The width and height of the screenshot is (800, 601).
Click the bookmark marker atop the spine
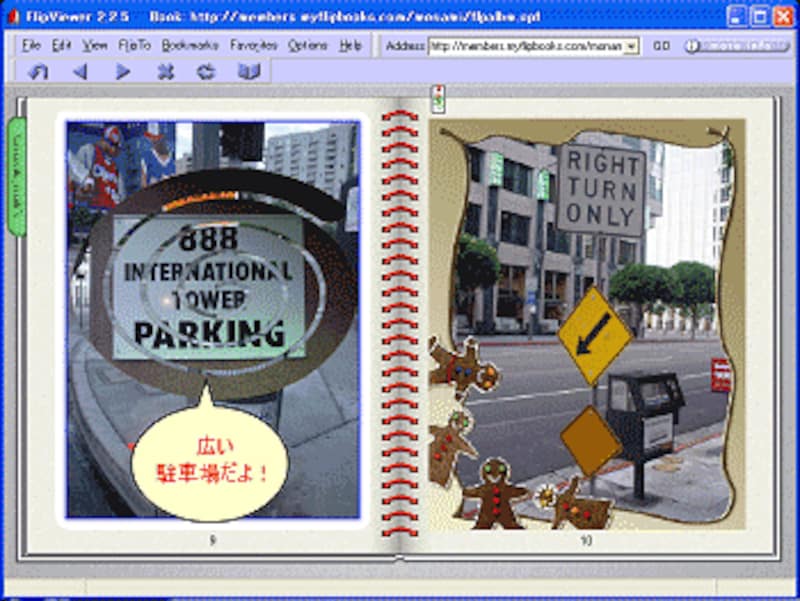[x=438, y=99]
